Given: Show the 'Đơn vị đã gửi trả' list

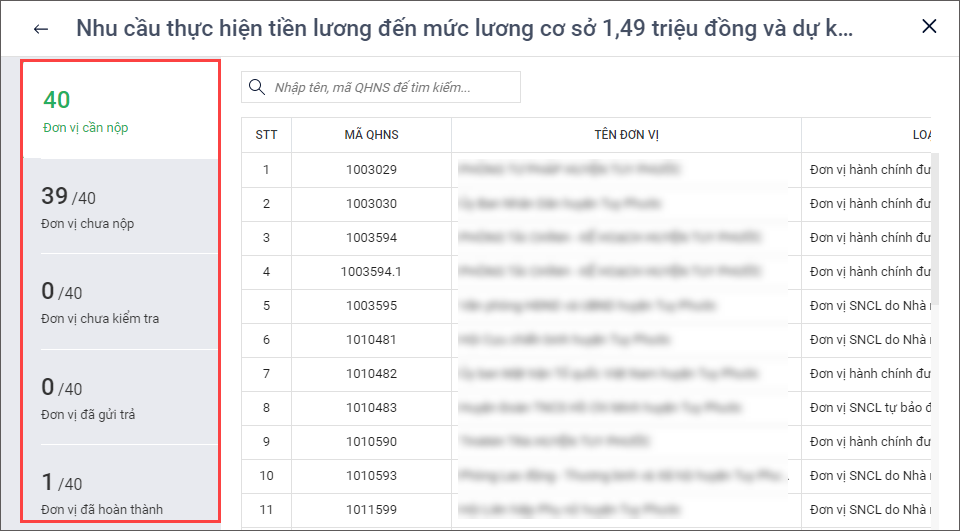Looking at the screenshot, I should (120, 397).
